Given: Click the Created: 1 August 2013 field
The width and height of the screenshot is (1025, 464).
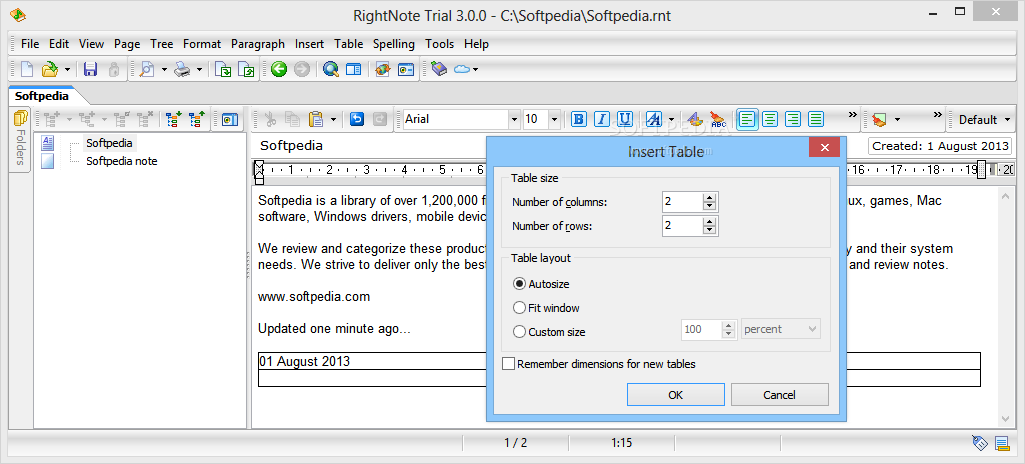Looking at the screenshot, I should 939,146.
